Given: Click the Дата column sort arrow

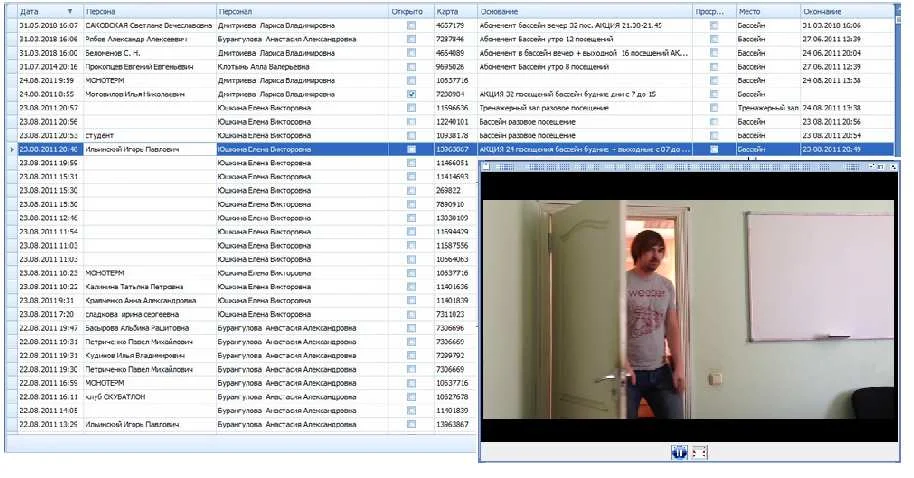Looking at the screenshot, I should coord(69,10).
